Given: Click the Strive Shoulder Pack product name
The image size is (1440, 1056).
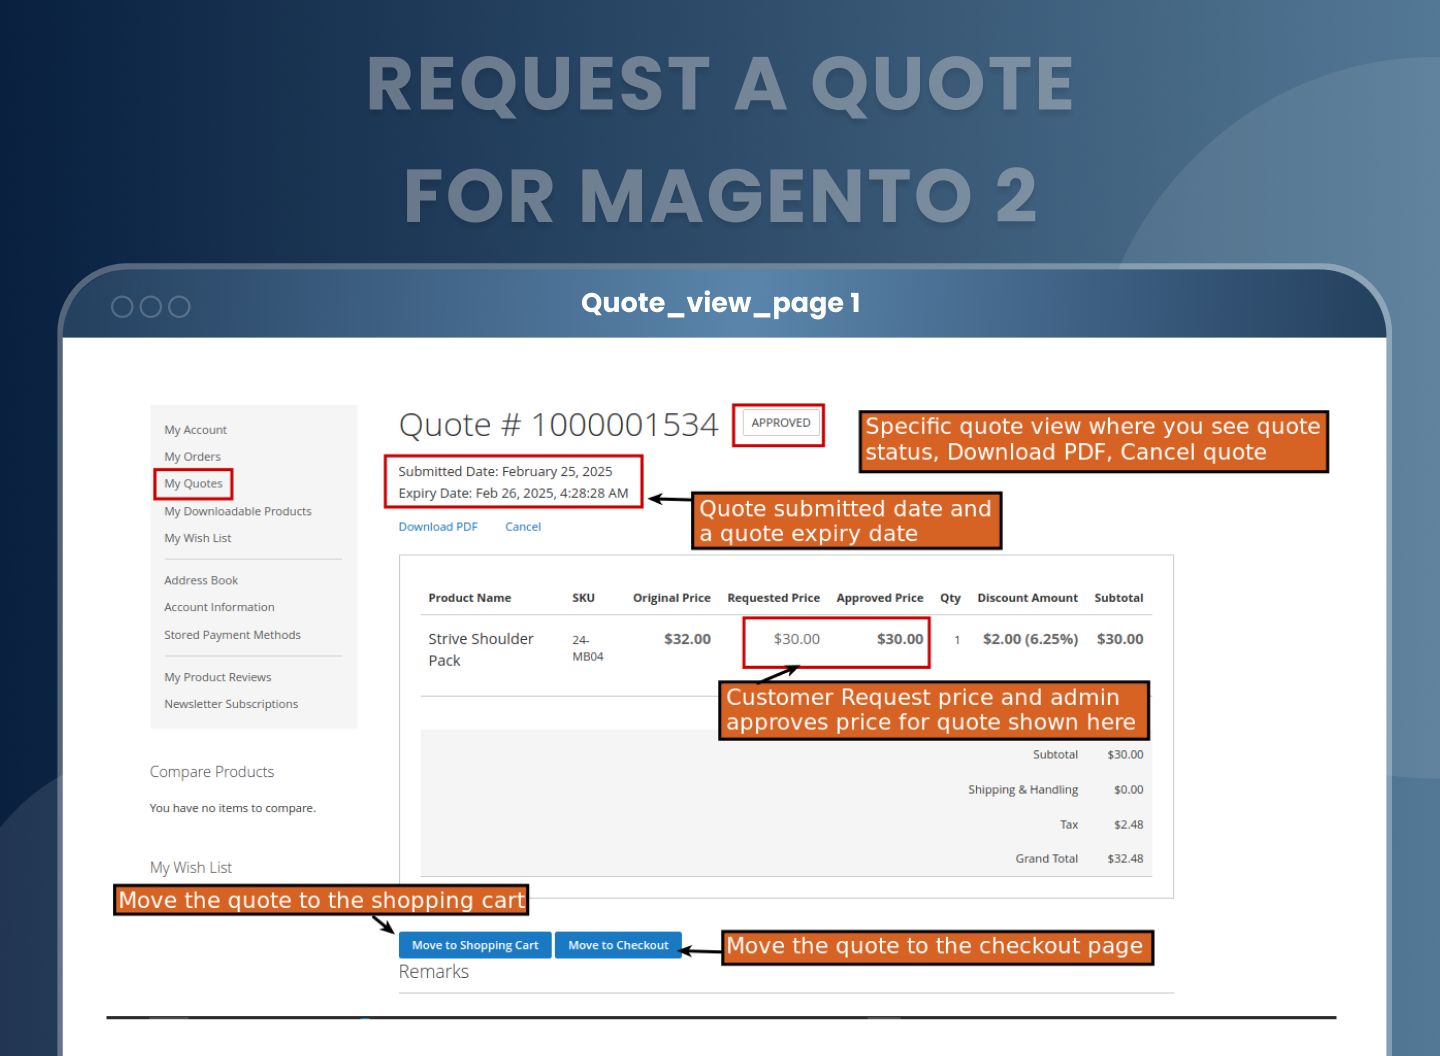Looking at the screenshot, I should click(x=480, y=649).
